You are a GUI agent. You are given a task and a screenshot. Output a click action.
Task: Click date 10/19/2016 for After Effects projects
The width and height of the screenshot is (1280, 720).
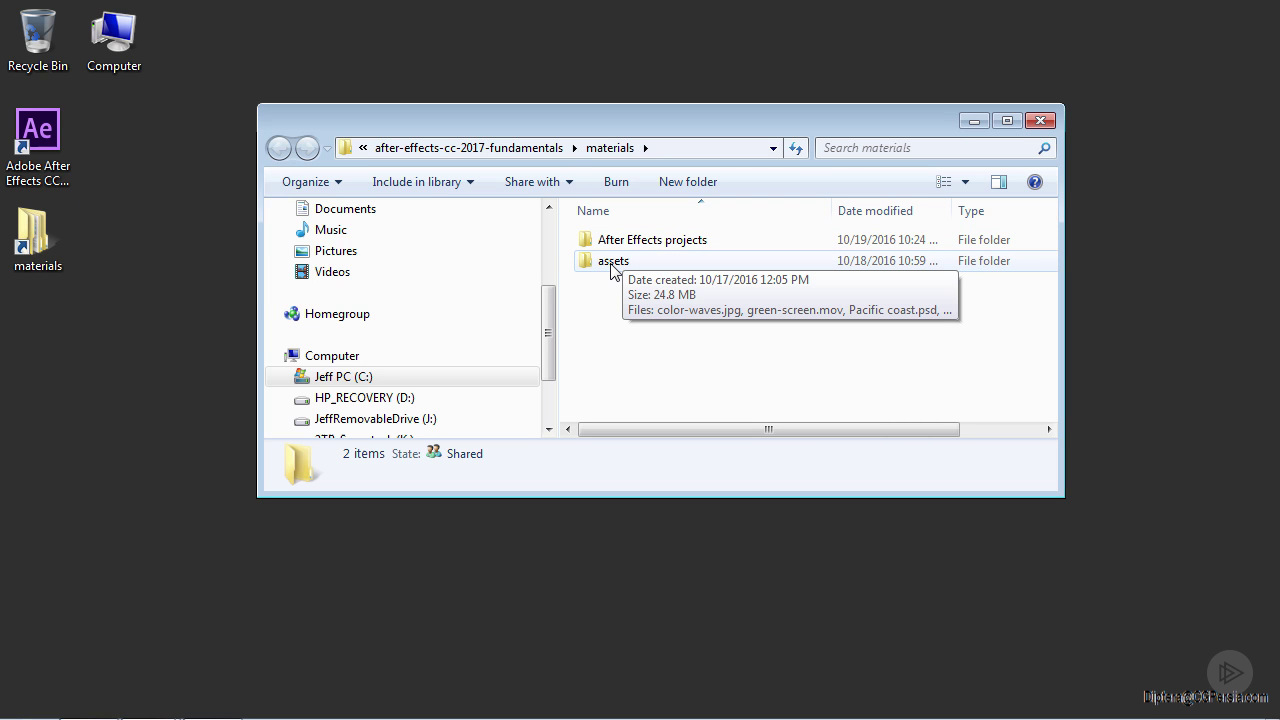coord(888,240)
